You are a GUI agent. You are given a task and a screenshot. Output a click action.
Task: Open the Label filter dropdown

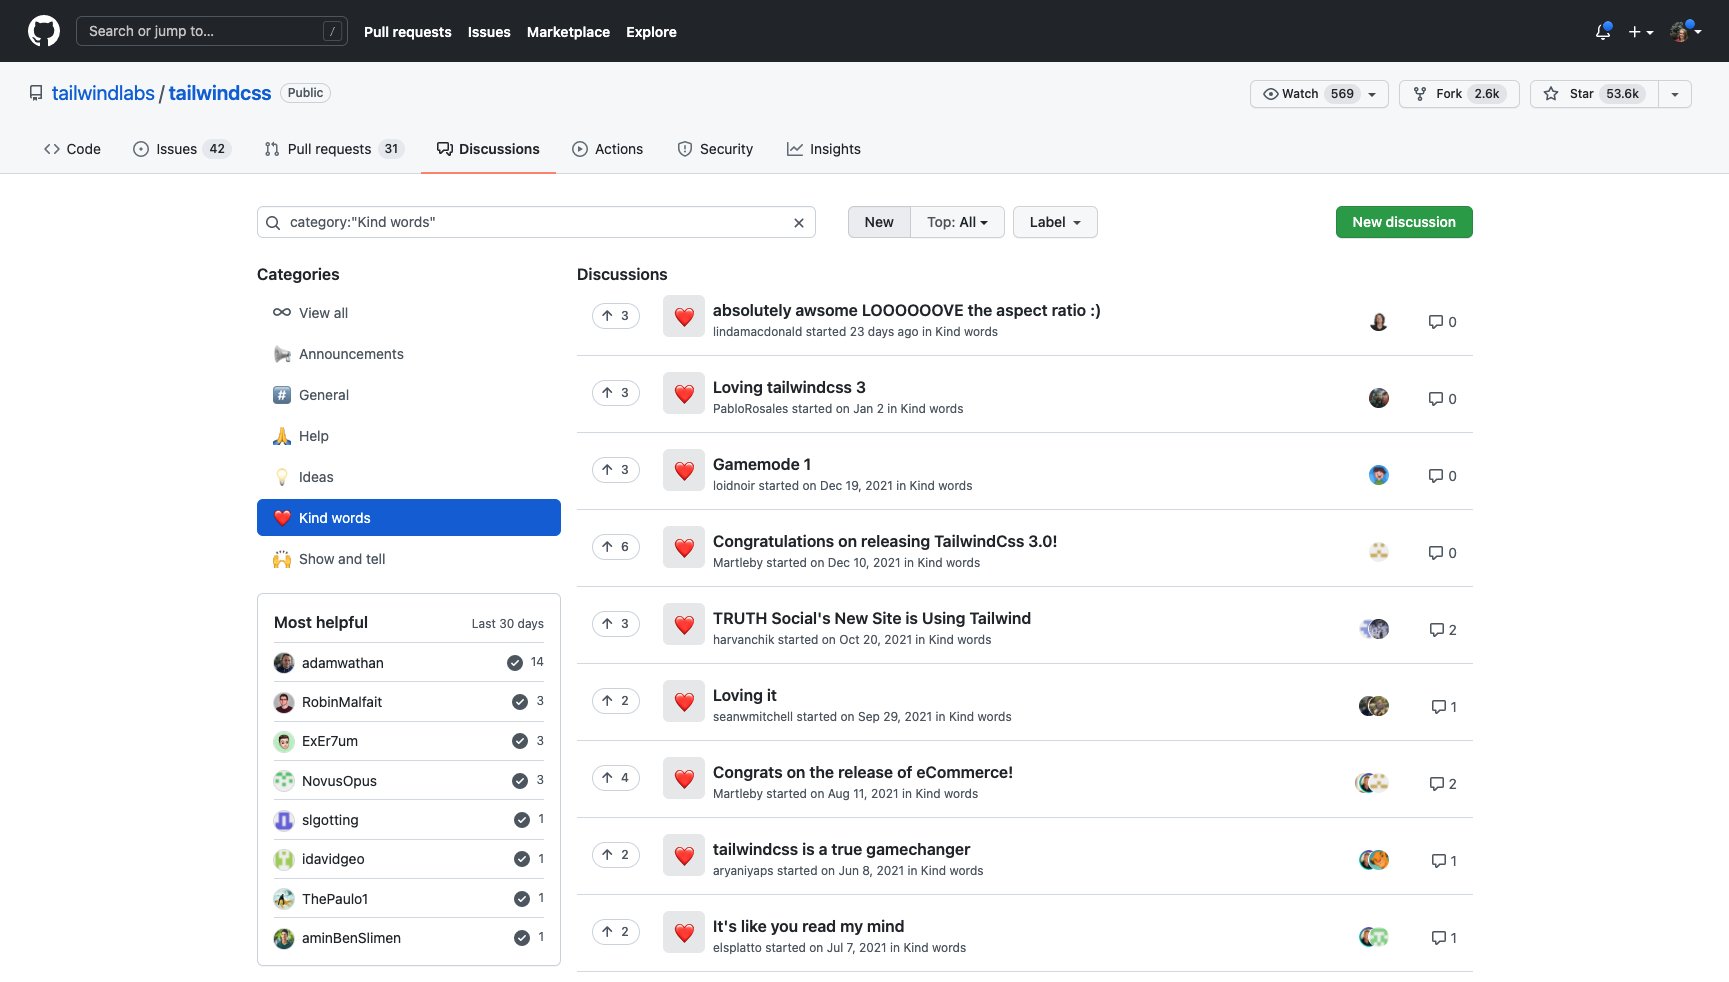point(1055,222)
